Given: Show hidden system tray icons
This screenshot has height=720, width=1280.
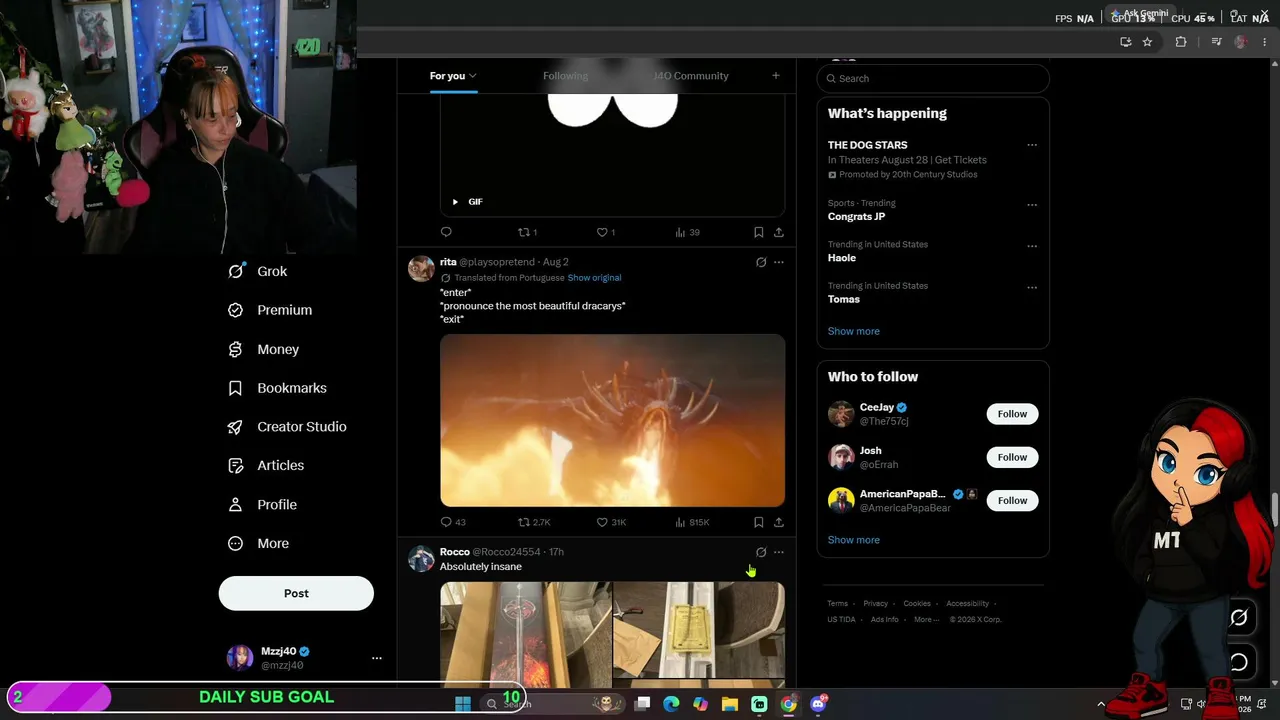Looking at the screenshot, I should point(1101,704).
